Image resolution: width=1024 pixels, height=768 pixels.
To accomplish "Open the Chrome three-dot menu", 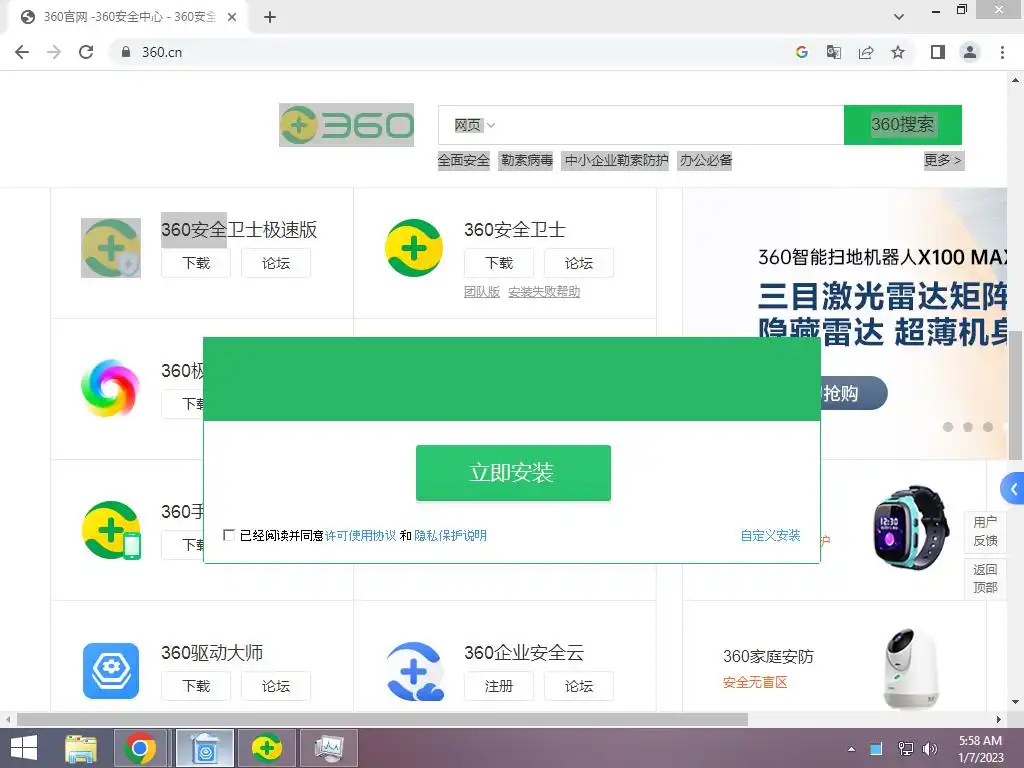I will click(1002, 52).
